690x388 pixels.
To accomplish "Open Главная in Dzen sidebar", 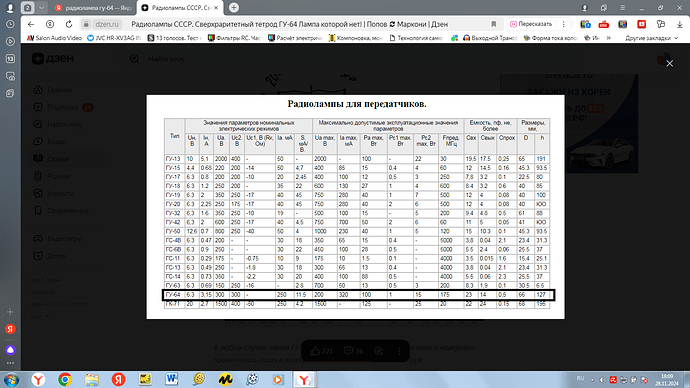I will [x=59, y=90].
